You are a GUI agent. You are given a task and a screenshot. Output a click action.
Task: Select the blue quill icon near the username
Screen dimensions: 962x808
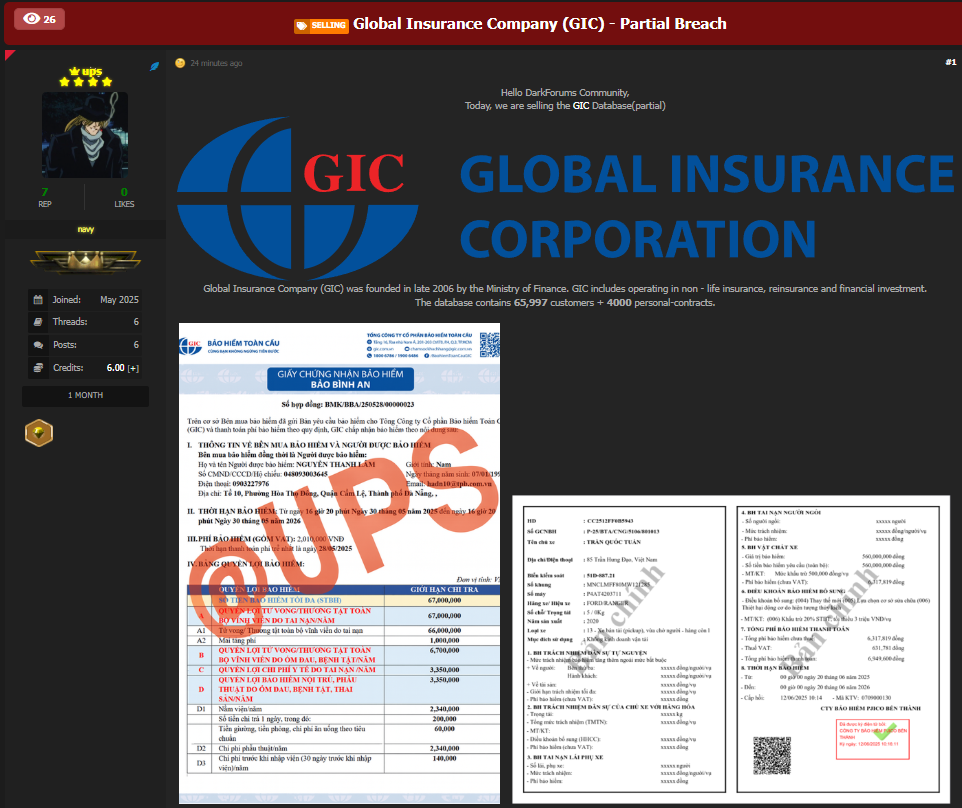tap(154, 65)
